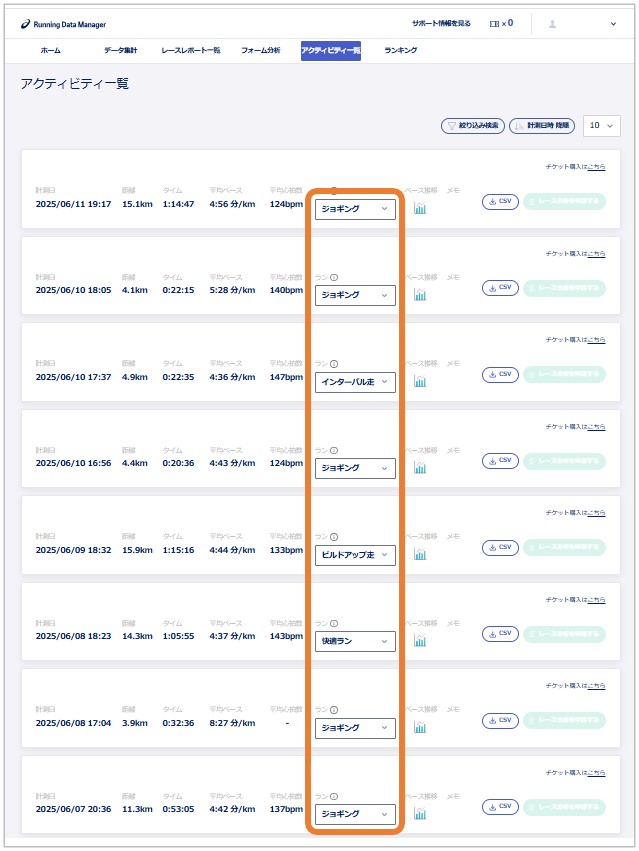Screen dimensions: 639x851
Task: Download CSV for the 2025/06/07 20:36 activity
Action: [x=501, y=806]
